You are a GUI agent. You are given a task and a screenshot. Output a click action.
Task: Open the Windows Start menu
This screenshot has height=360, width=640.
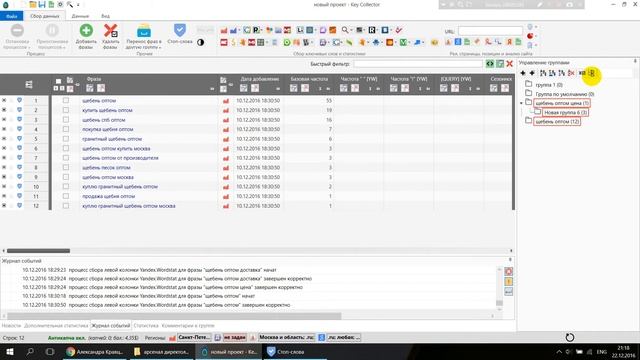[x=10, y=351]
